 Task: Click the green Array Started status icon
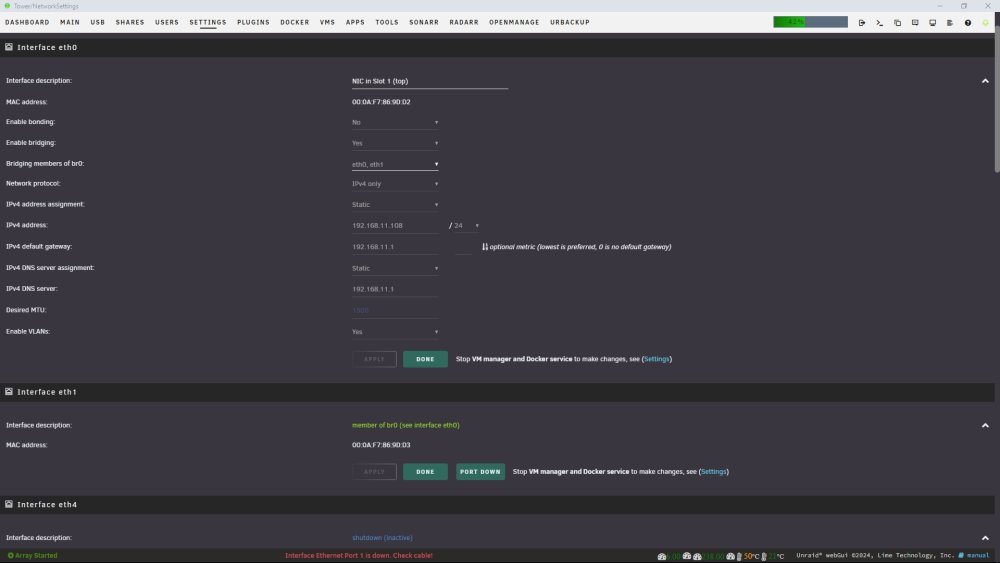(x=10, y=555)
